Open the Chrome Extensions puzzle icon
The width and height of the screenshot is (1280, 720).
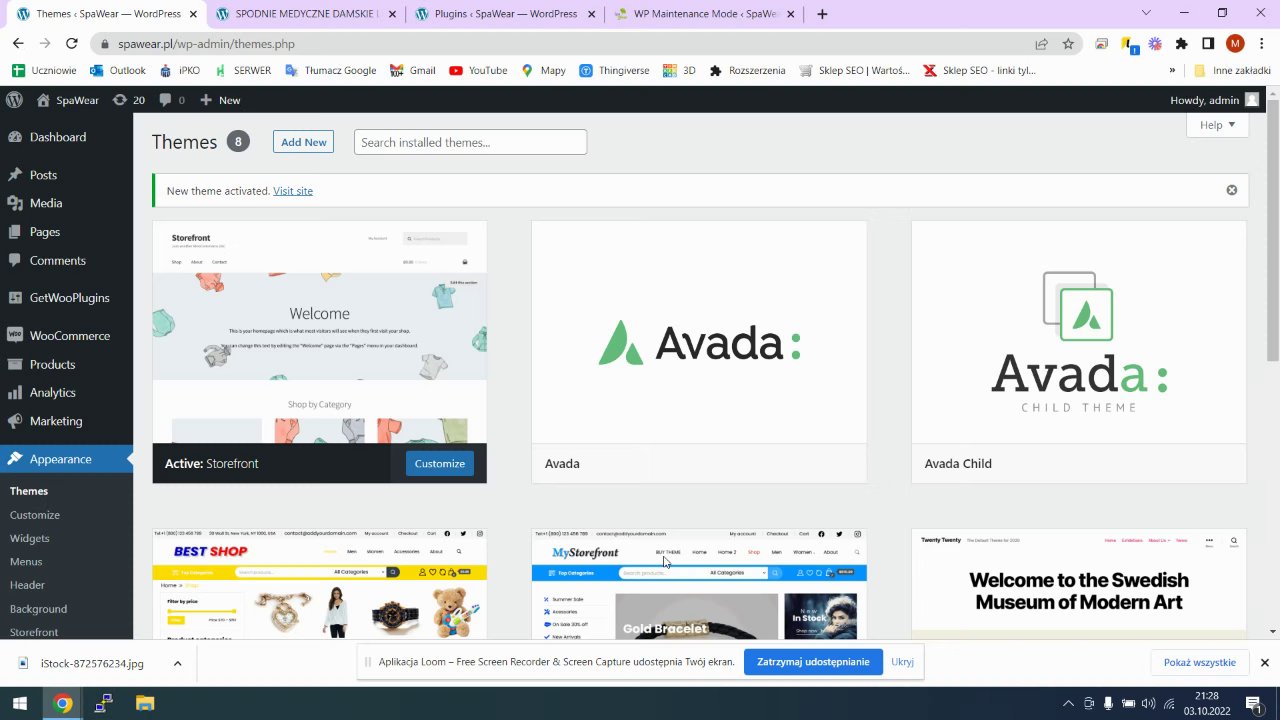1181,44
